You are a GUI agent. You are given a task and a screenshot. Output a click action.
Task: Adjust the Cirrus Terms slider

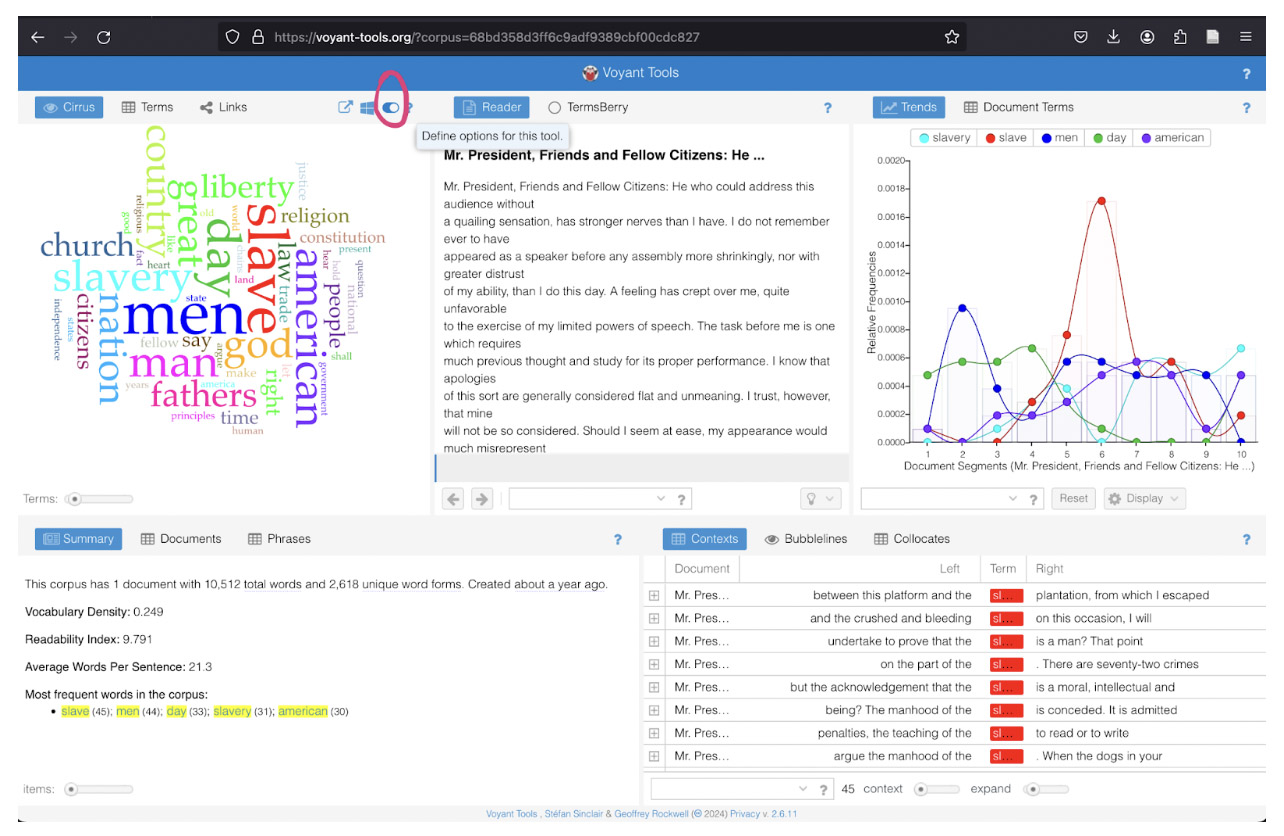point(99,499)
